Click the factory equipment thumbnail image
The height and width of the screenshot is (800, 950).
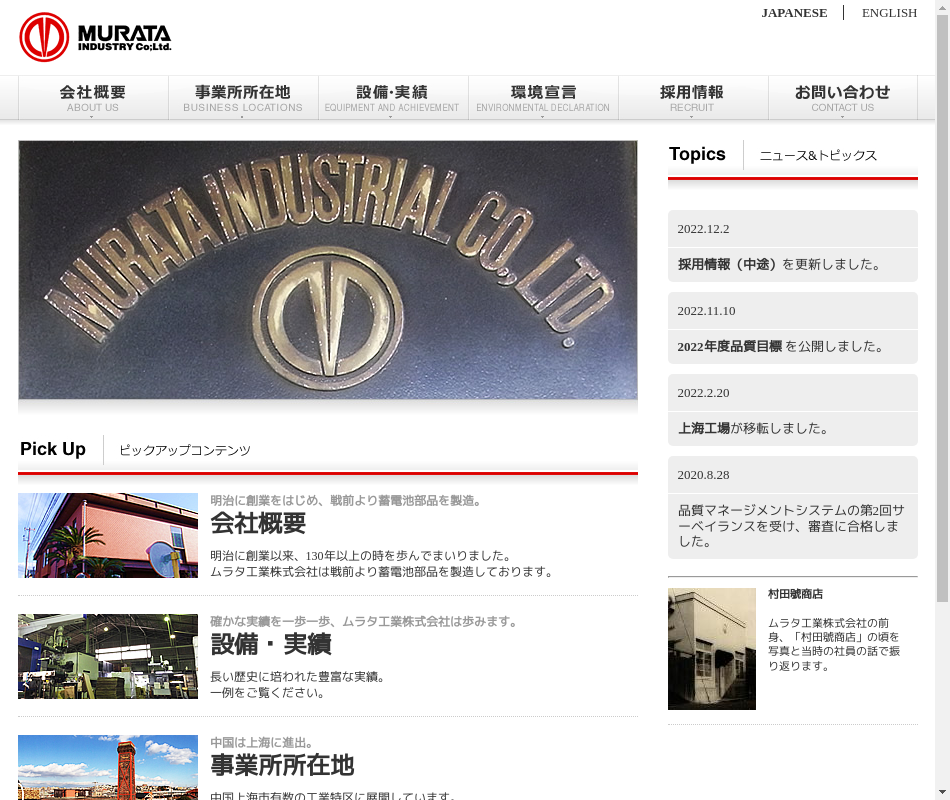(108, 656)
